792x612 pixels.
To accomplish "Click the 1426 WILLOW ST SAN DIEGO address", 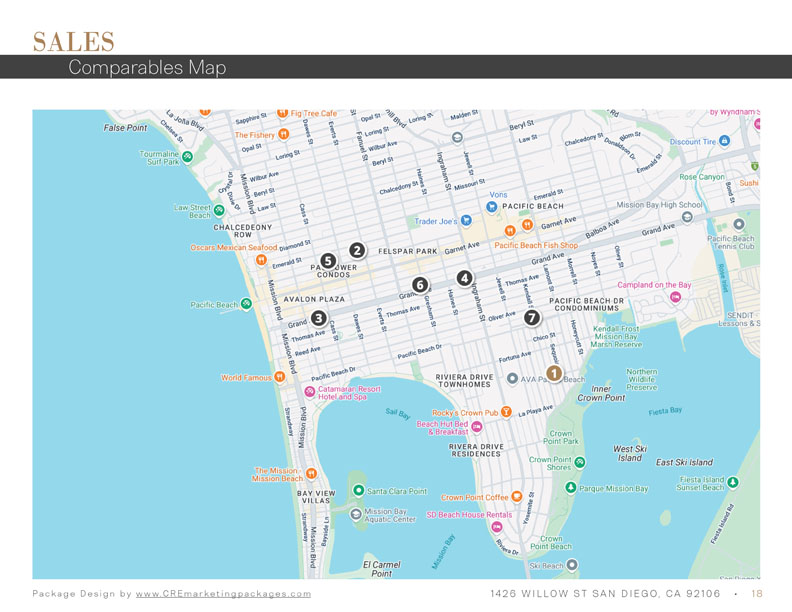I will pos(605,593).
